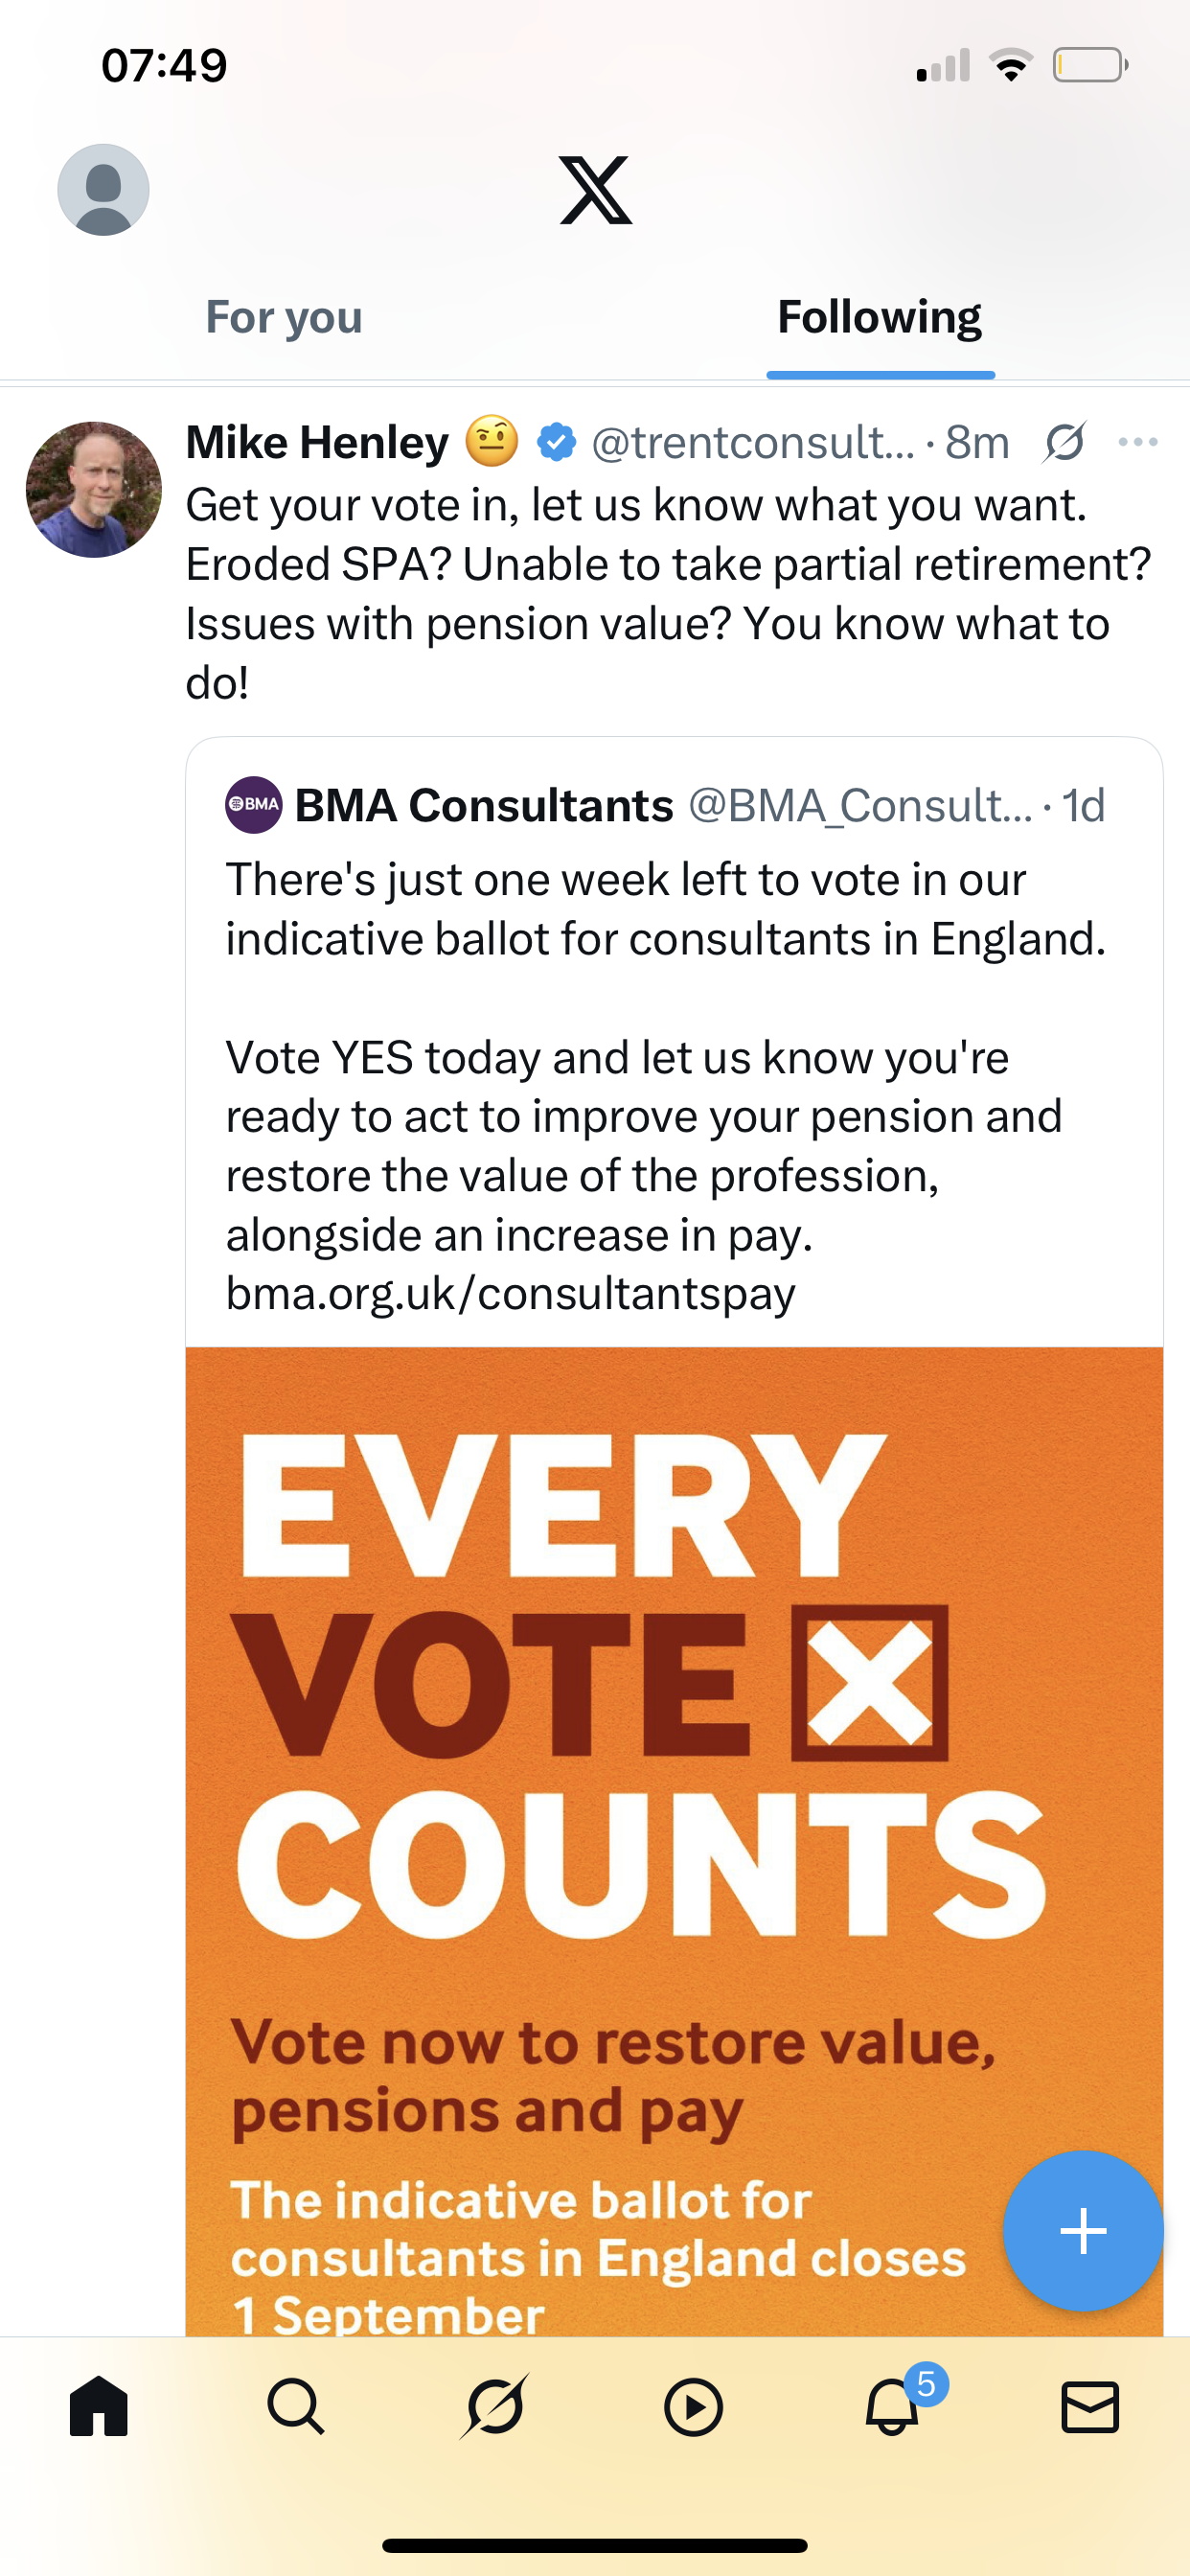Compose a new post with plus button
This screenshot has width=1190, height=2576.
tap(1083, 2231)
